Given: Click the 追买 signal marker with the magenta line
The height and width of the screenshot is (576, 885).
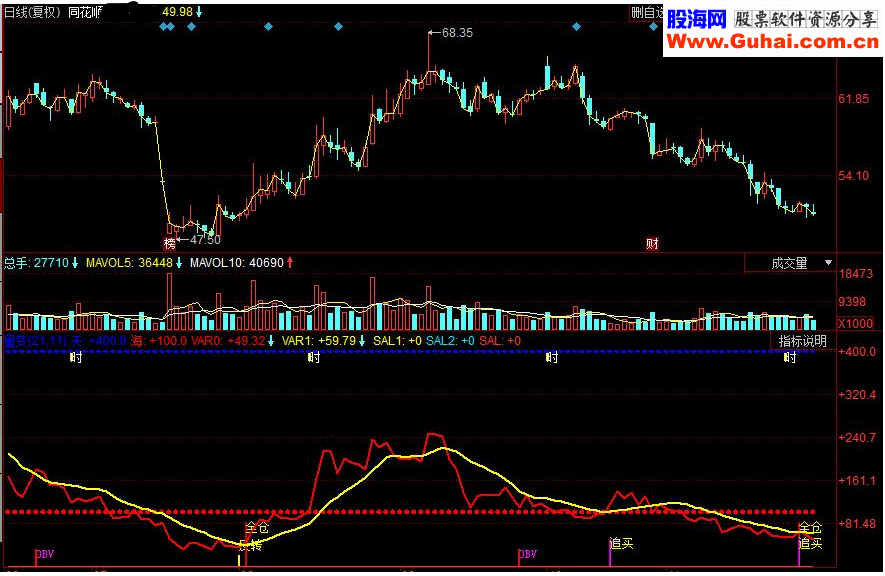Looking at the screenshot, I should coord(621,544).
